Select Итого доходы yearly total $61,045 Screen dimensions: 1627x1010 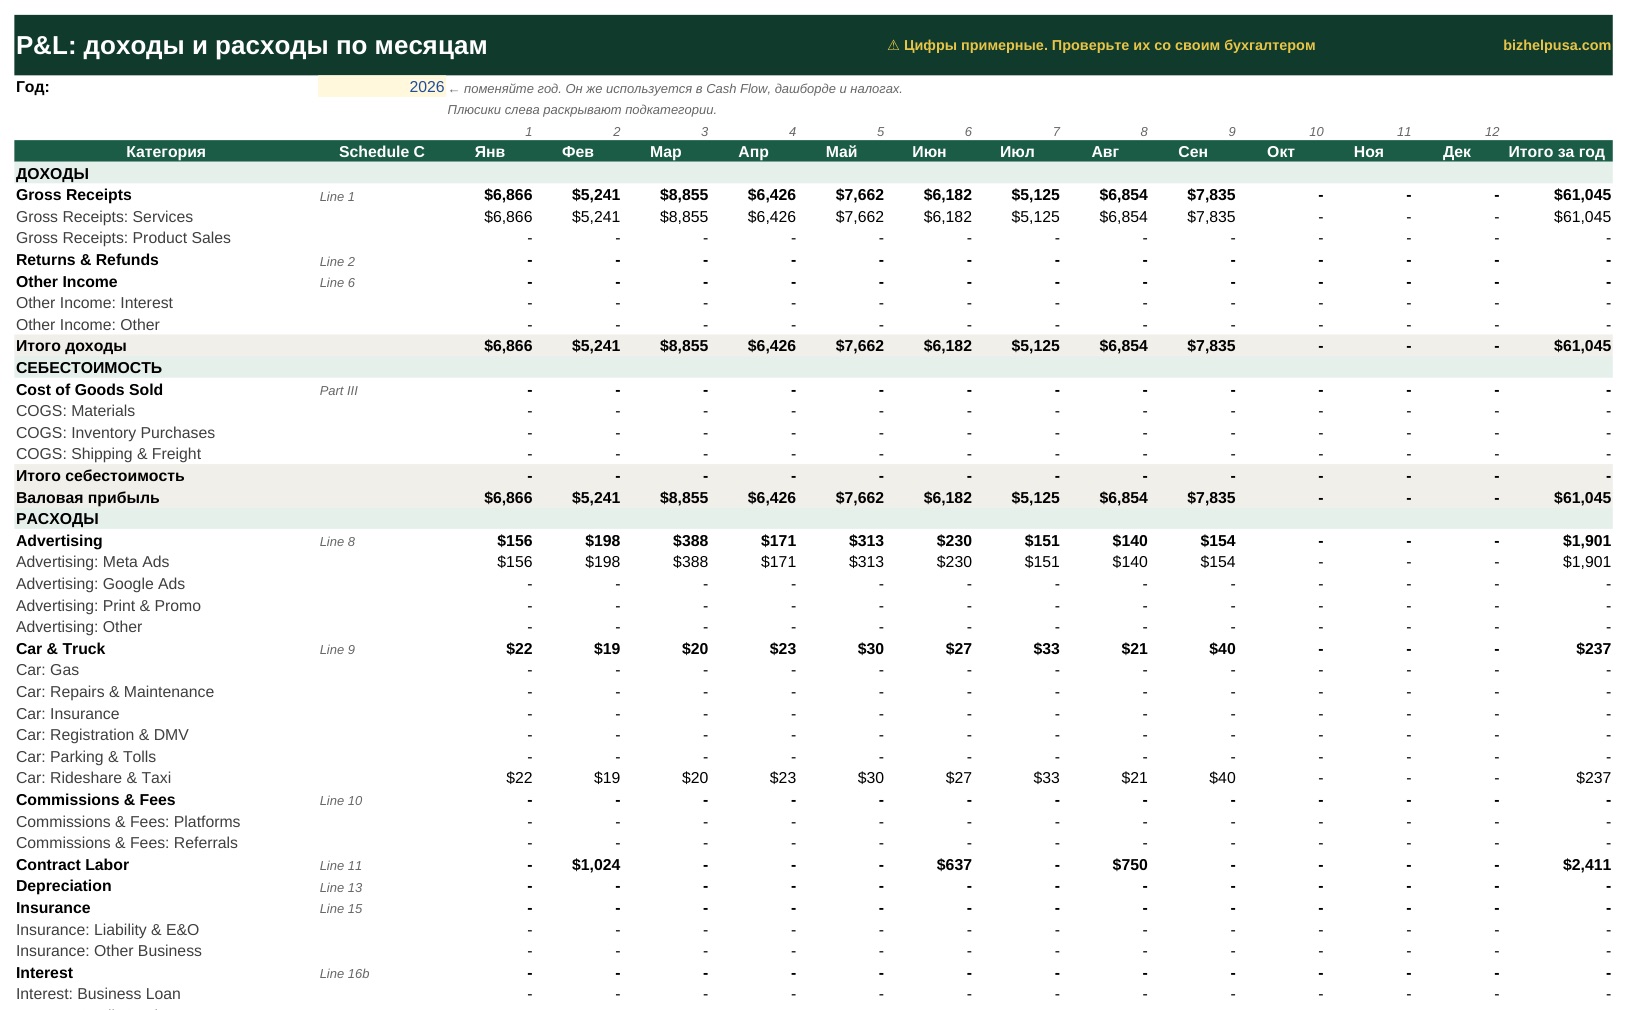(1582, 346)
